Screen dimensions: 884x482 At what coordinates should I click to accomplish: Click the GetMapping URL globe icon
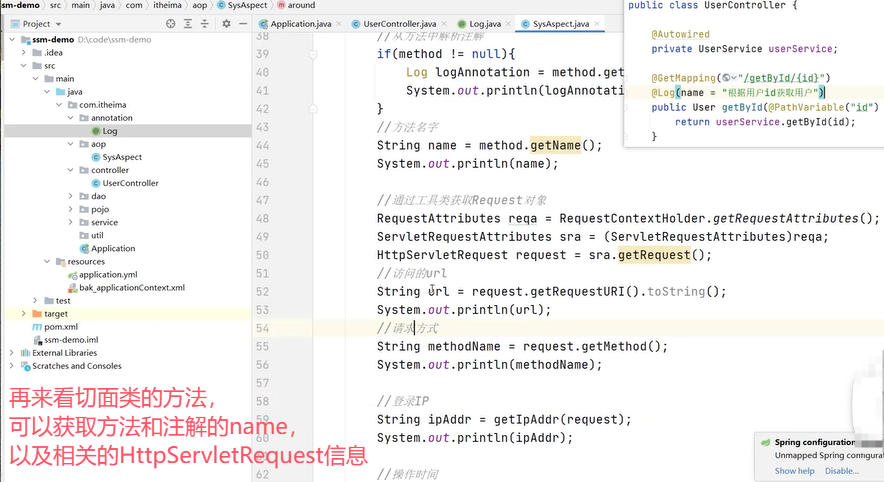[727, 78]
